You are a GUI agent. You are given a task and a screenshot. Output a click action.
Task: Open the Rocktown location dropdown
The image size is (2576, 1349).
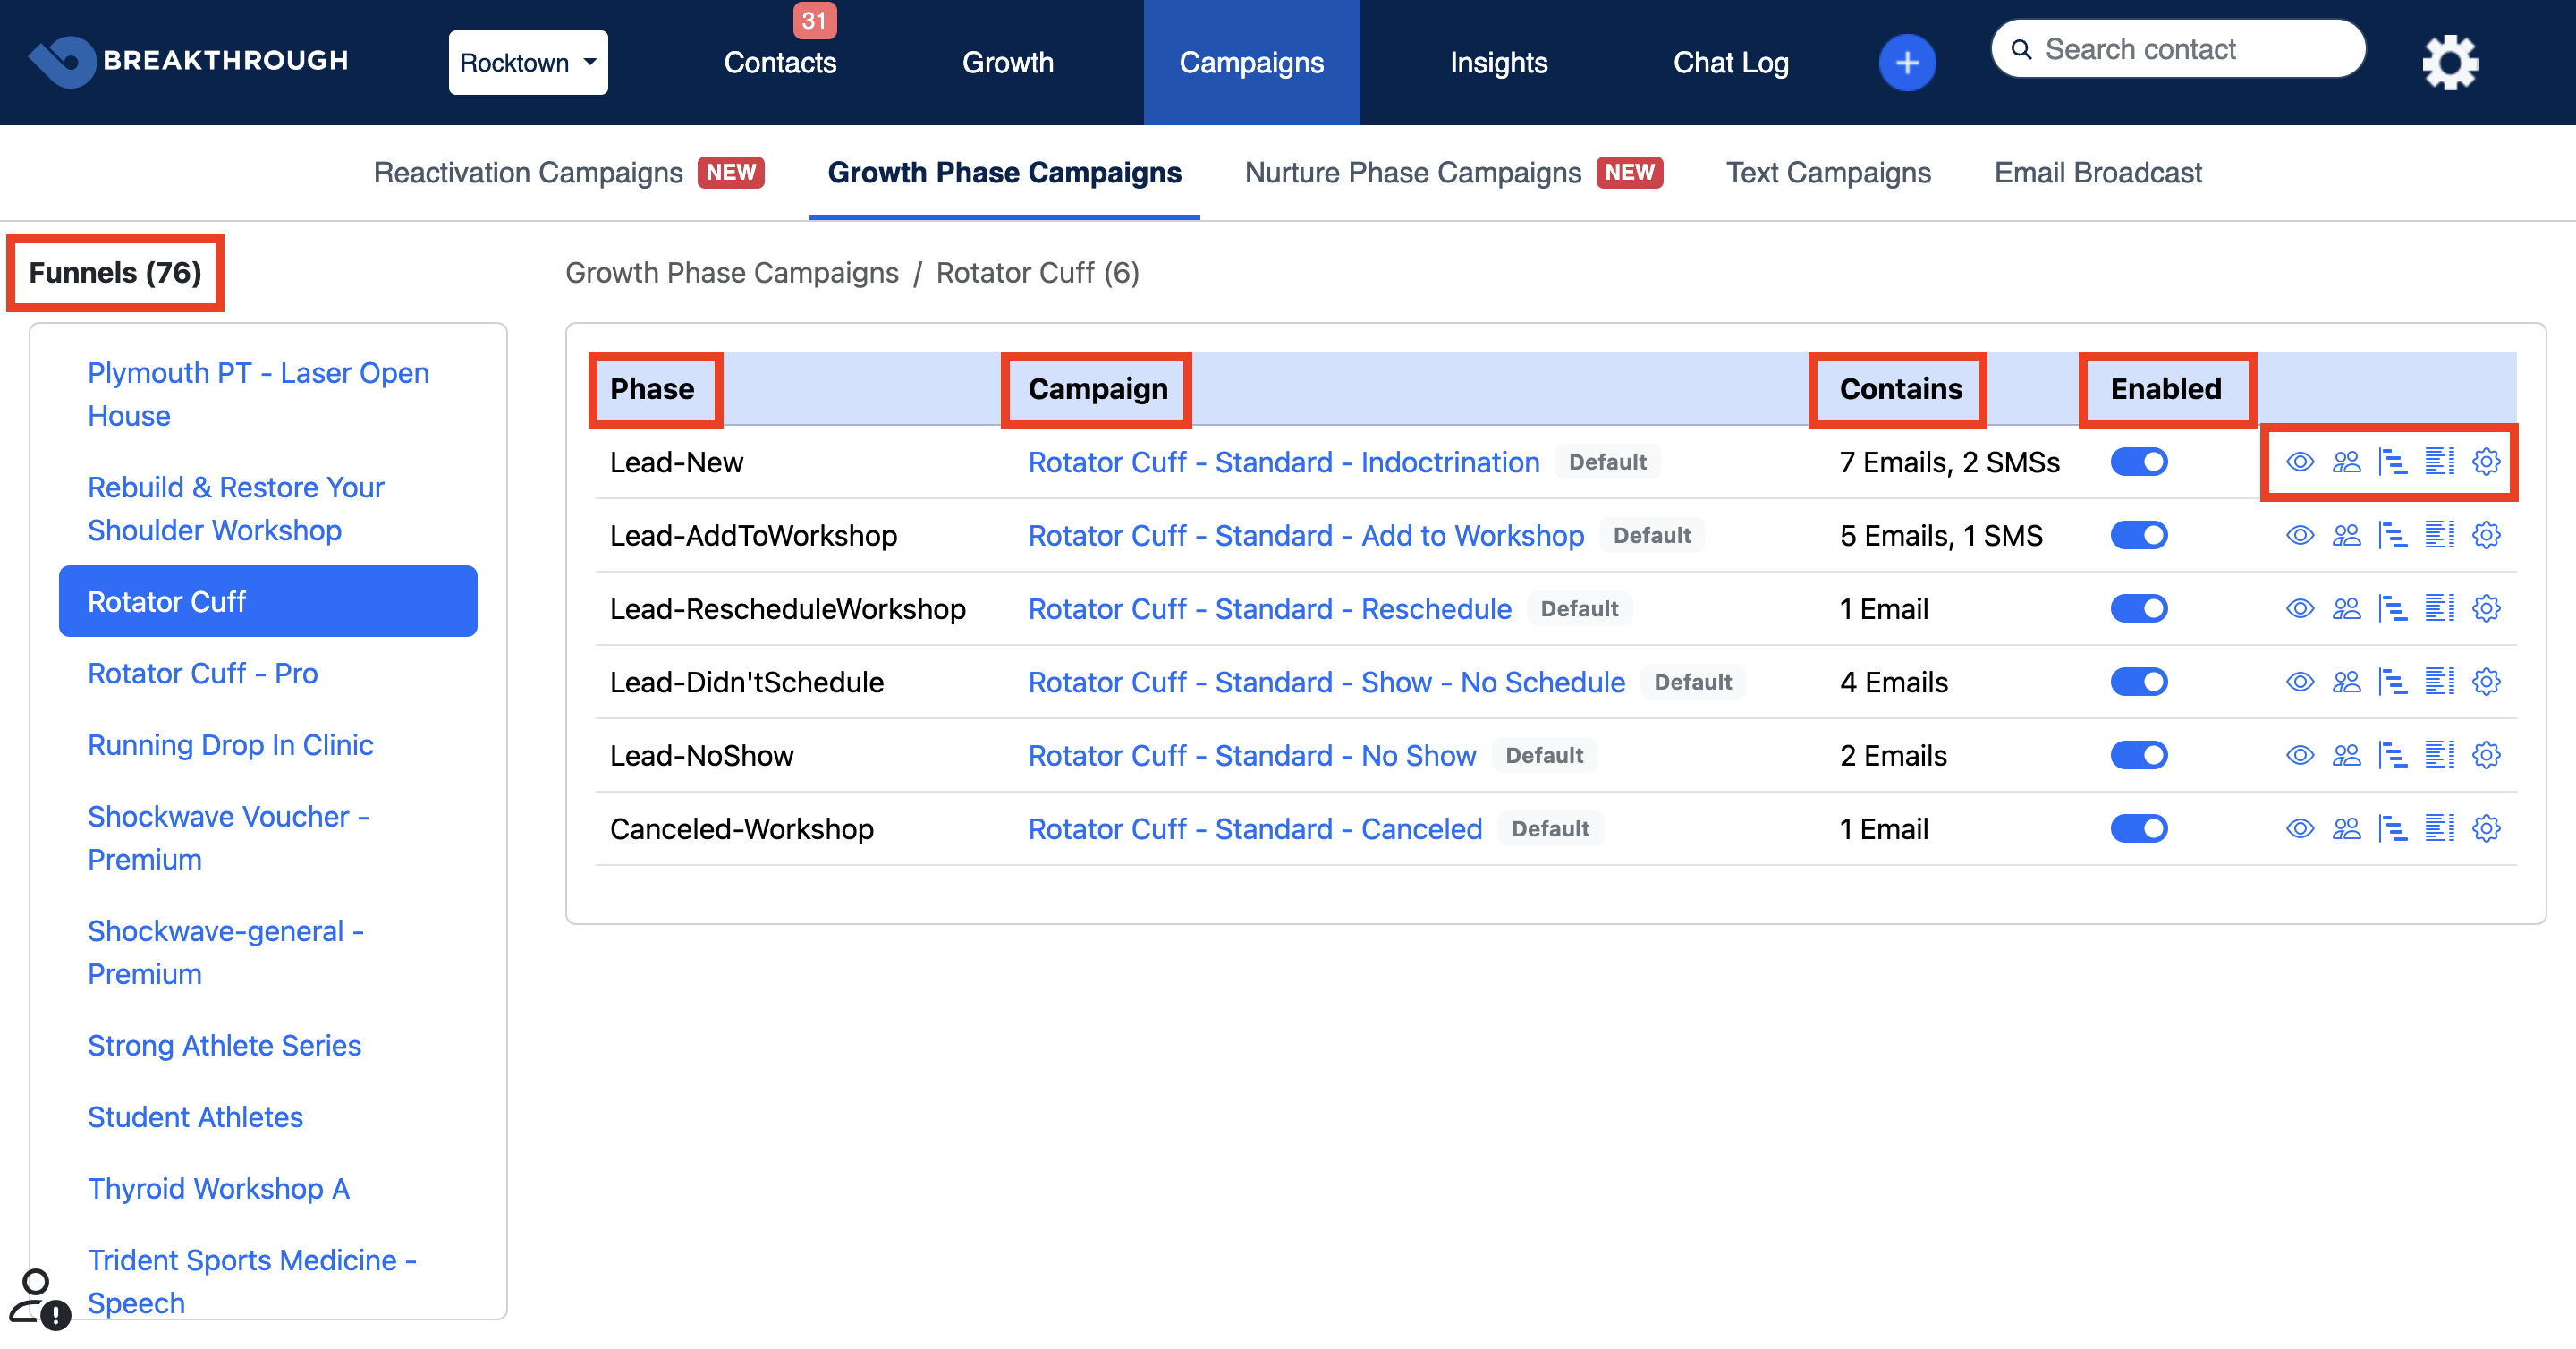(x=527, y=63)
